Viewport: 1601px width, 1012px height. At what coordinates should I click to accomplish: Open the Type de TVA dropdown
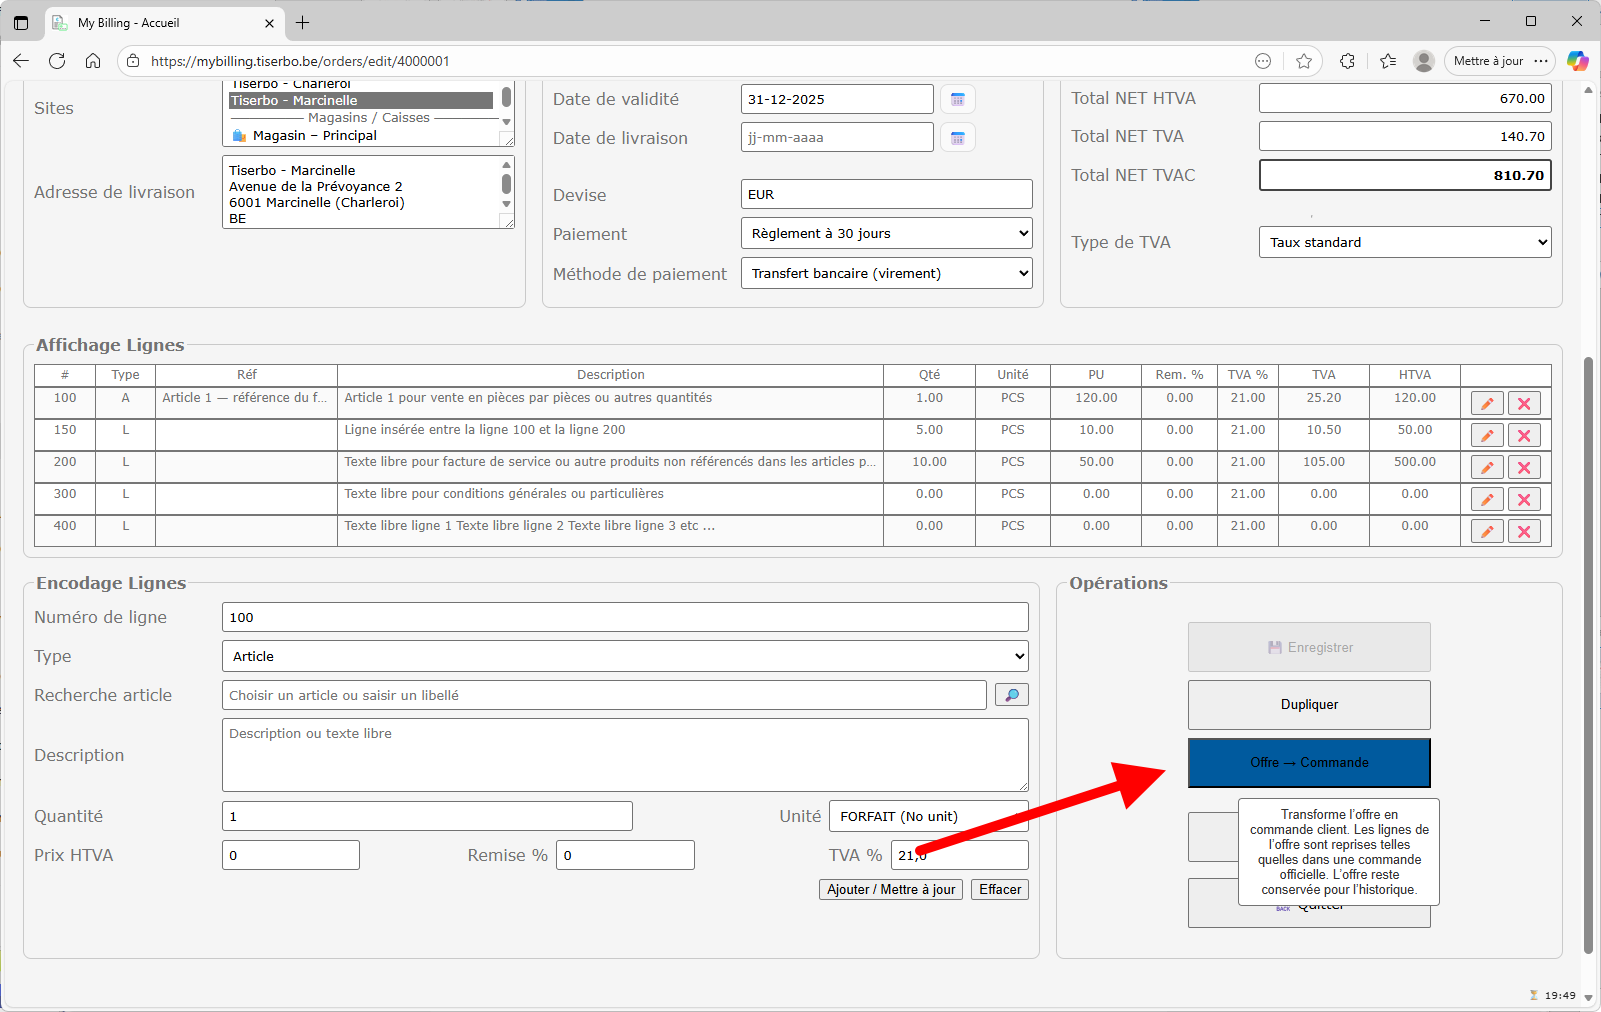1404,243
